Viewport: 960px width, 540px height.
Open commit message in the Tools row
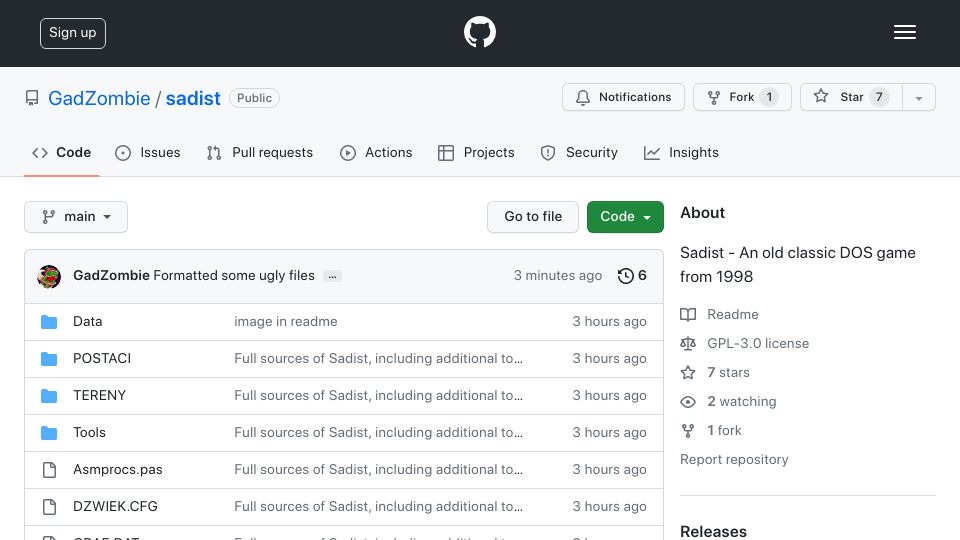[x=378, y=432]
